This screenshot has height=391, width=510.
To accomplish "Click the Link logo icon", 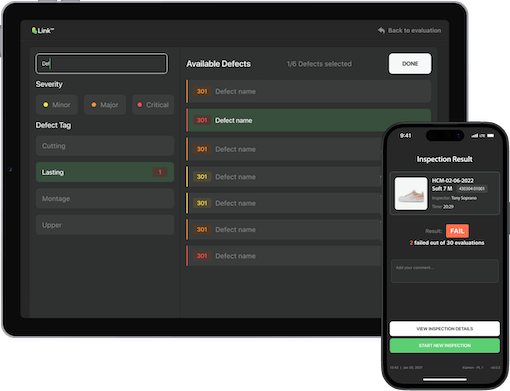I will pyautogui.click(x=34, y=31).
